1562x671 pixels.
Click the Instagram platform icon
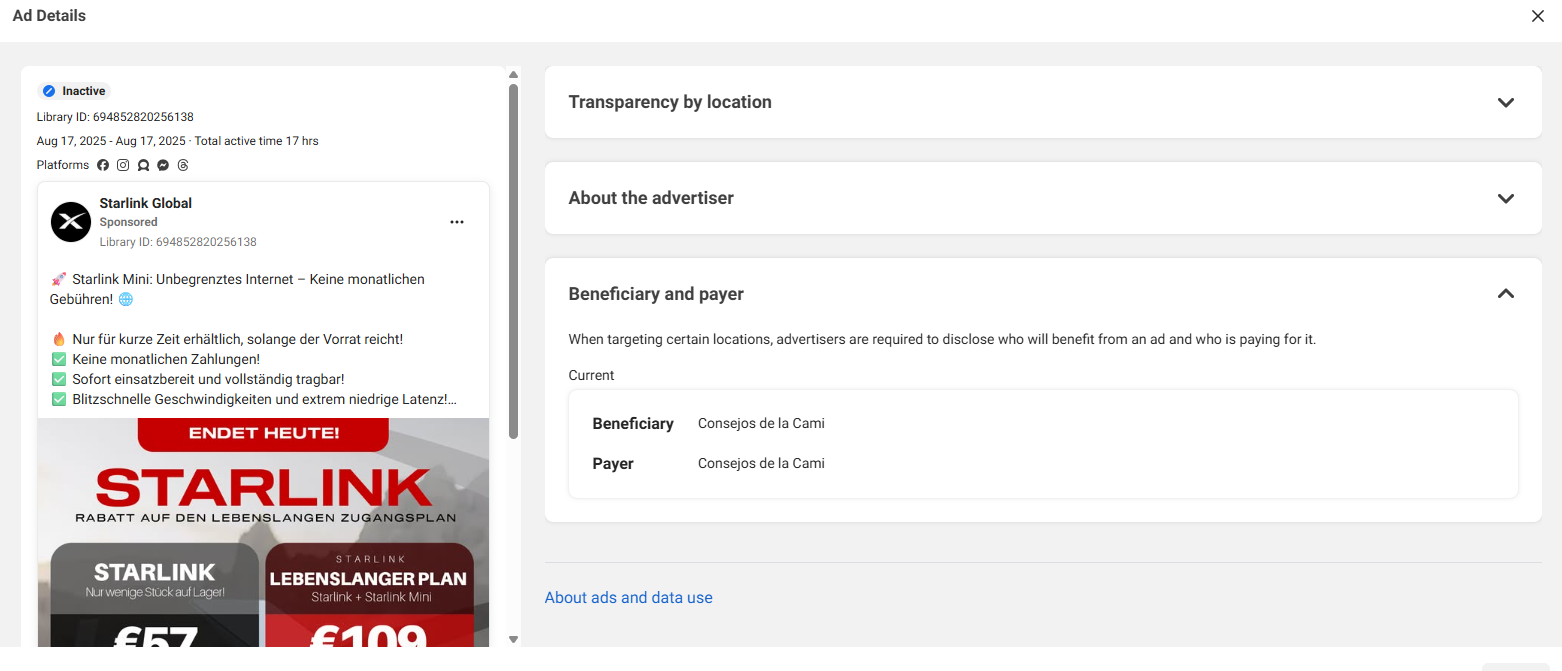click(123, 165)
